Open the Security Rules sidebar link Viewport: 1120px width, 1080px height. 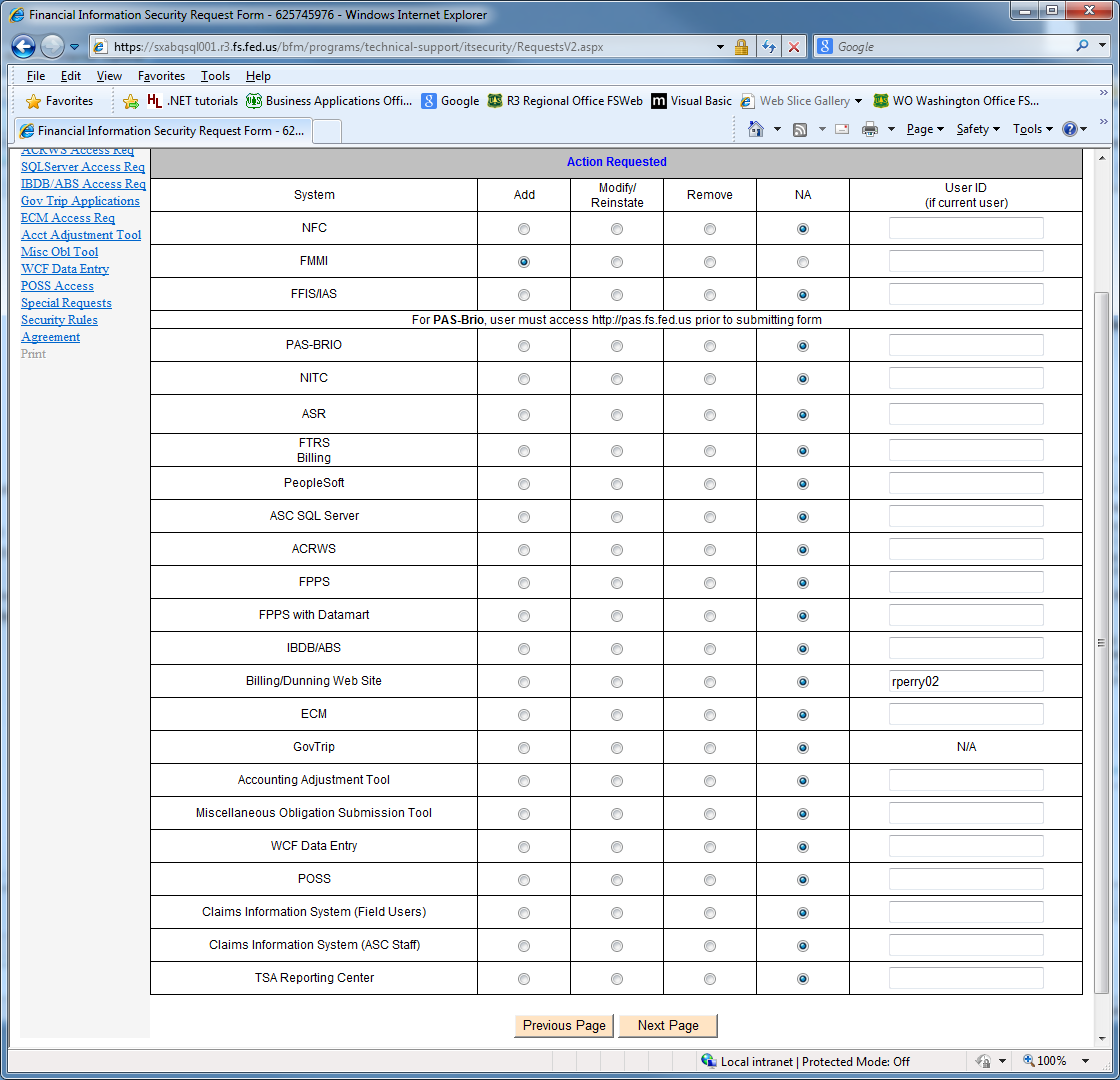click(59, 320)
